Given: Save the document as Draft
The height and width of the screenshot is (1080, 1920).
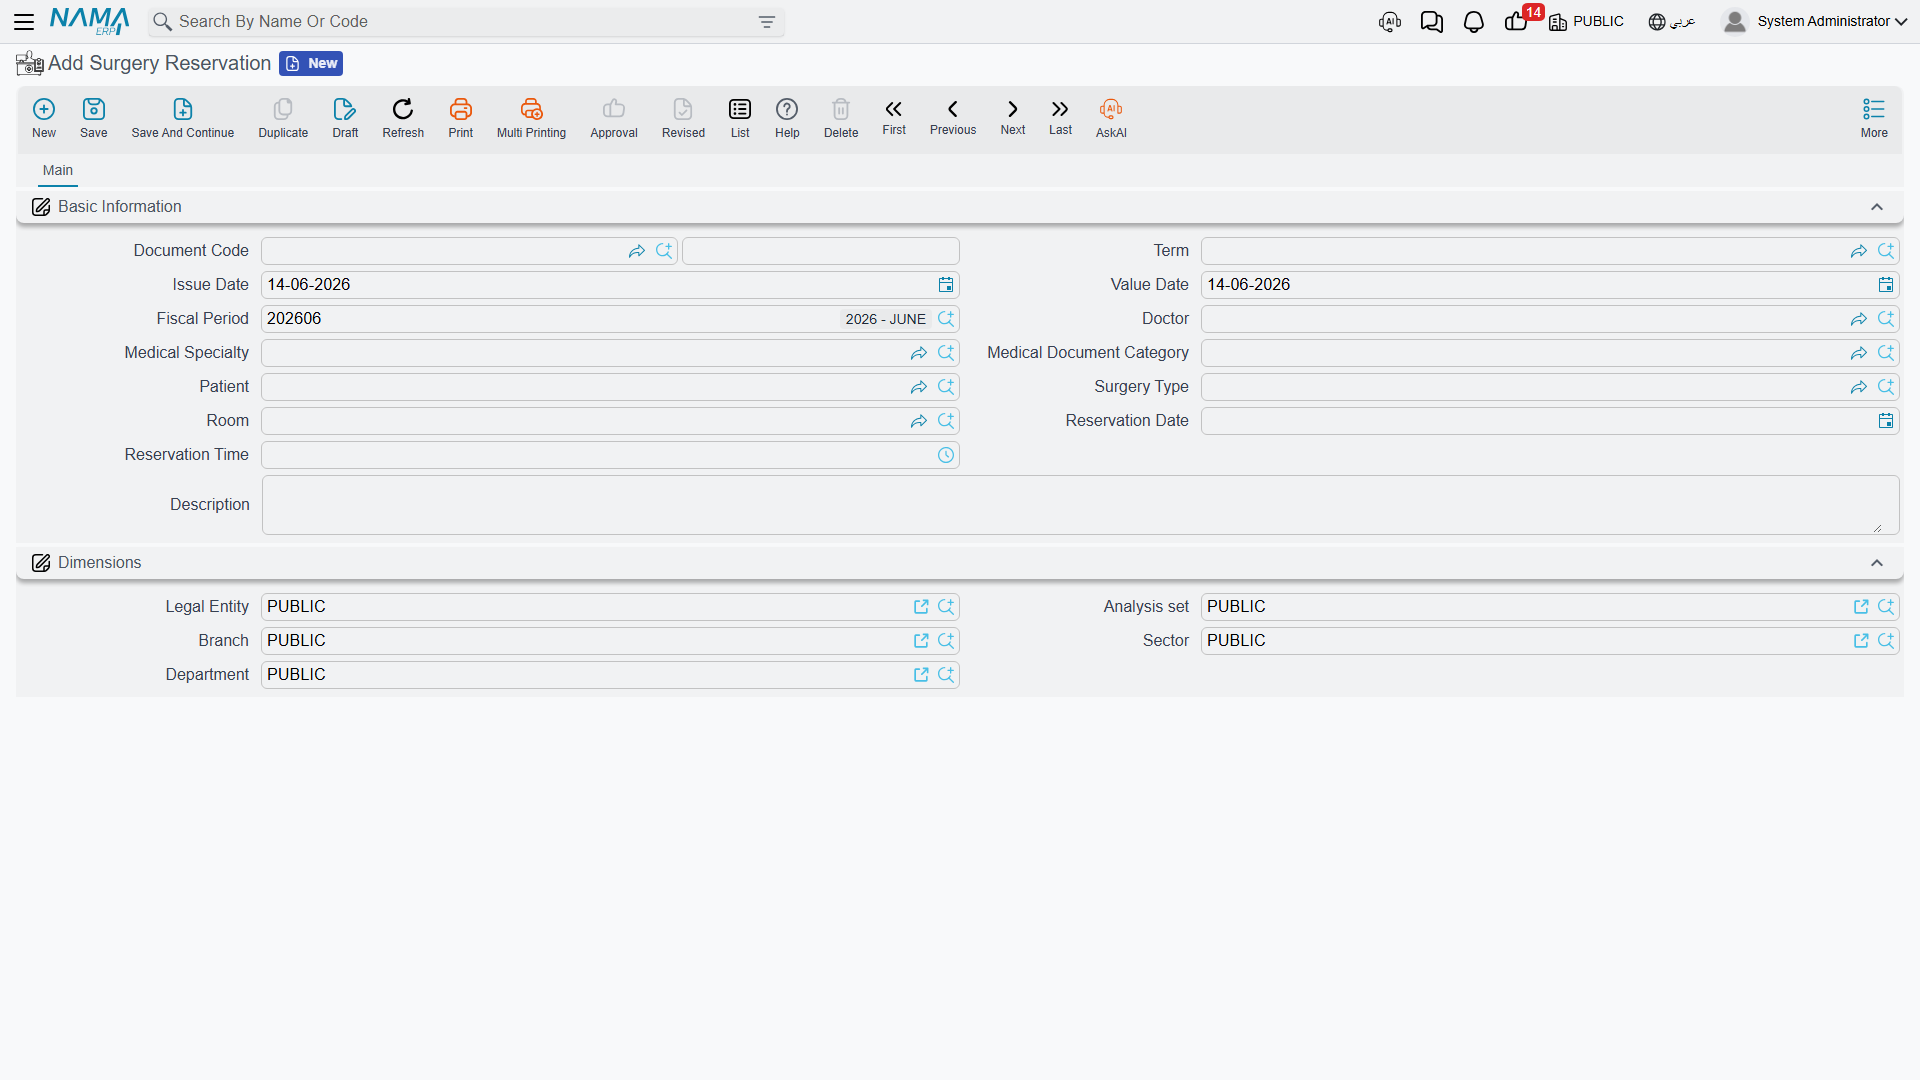Looking at the screenshot, I should click(345, 118).
